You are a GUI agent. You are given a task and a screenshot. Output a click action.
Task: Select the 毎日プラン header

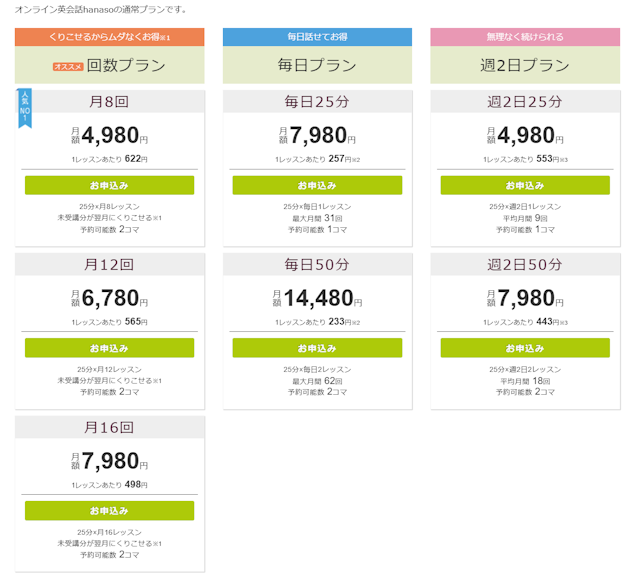click(x=317, y=65)
